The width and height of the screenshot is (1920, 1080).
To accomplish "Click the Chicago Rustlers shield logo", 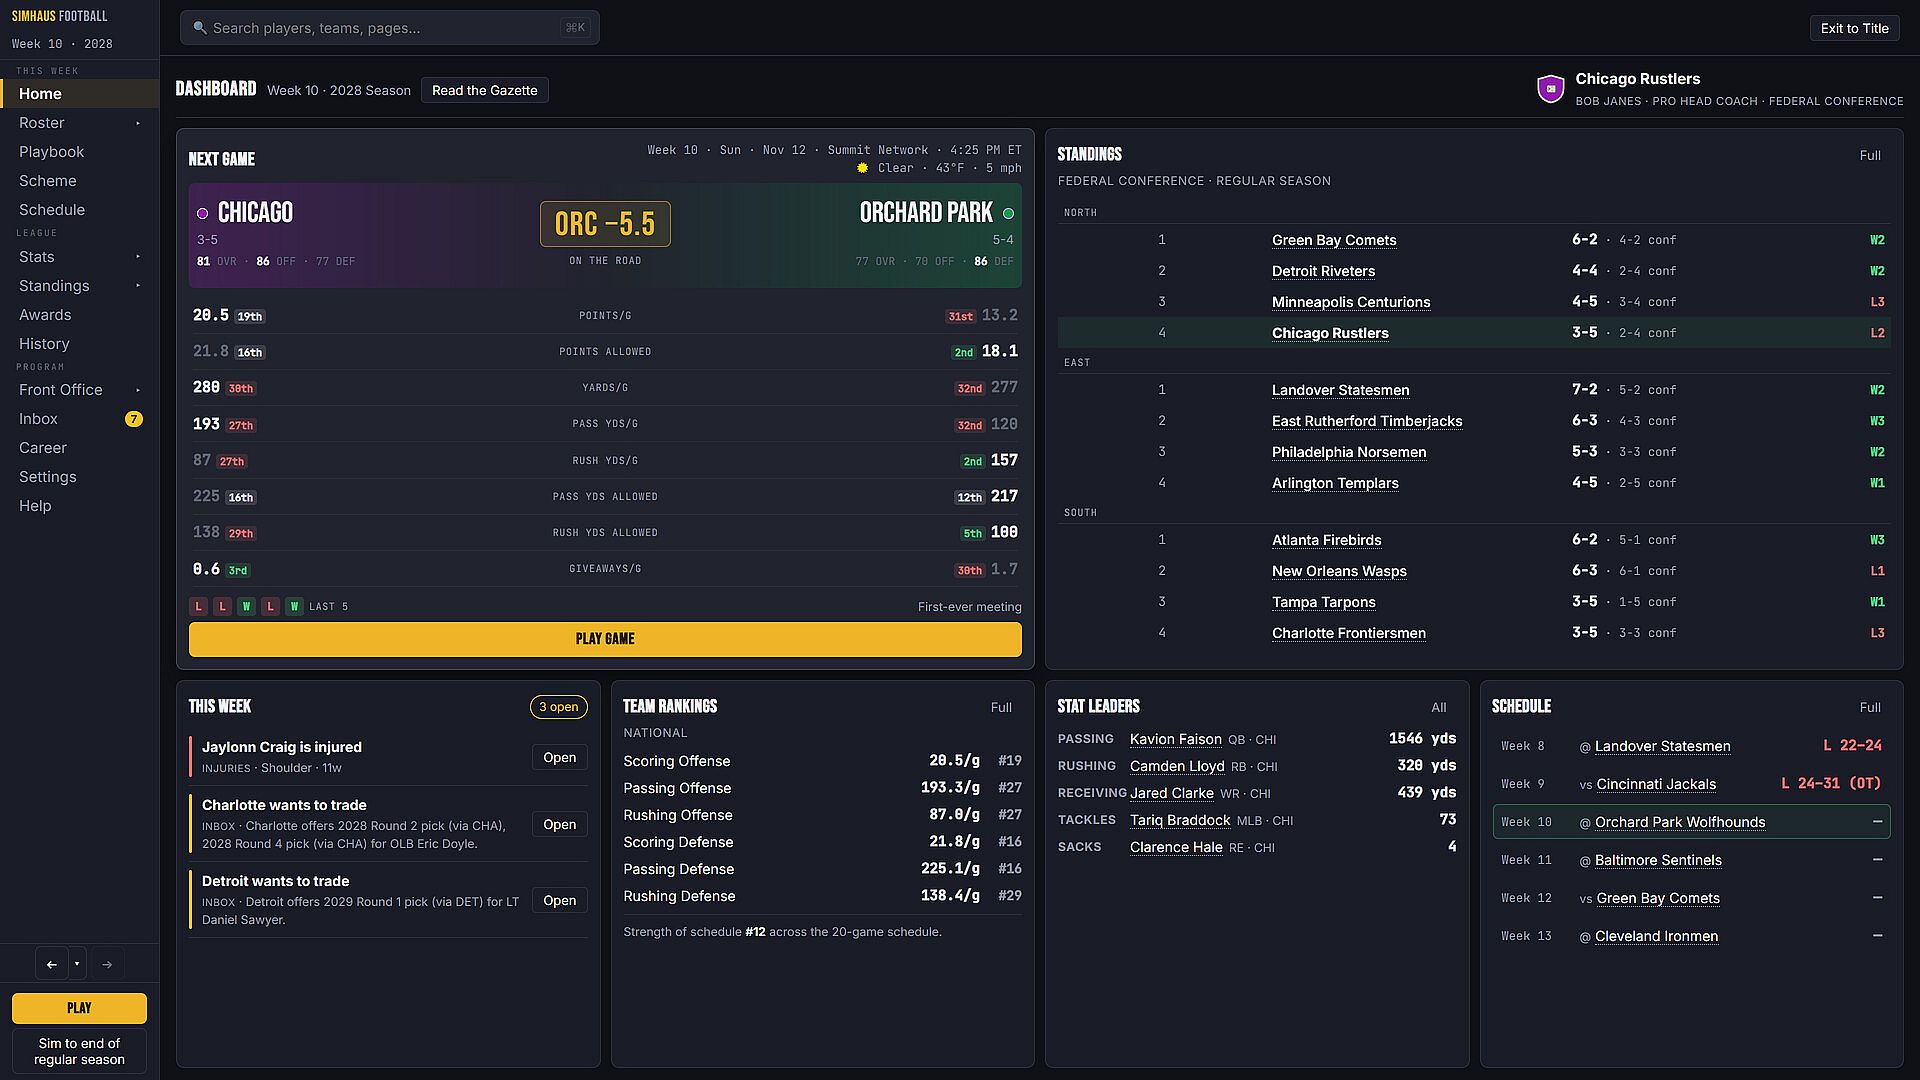I will (x=1550, y=89).
